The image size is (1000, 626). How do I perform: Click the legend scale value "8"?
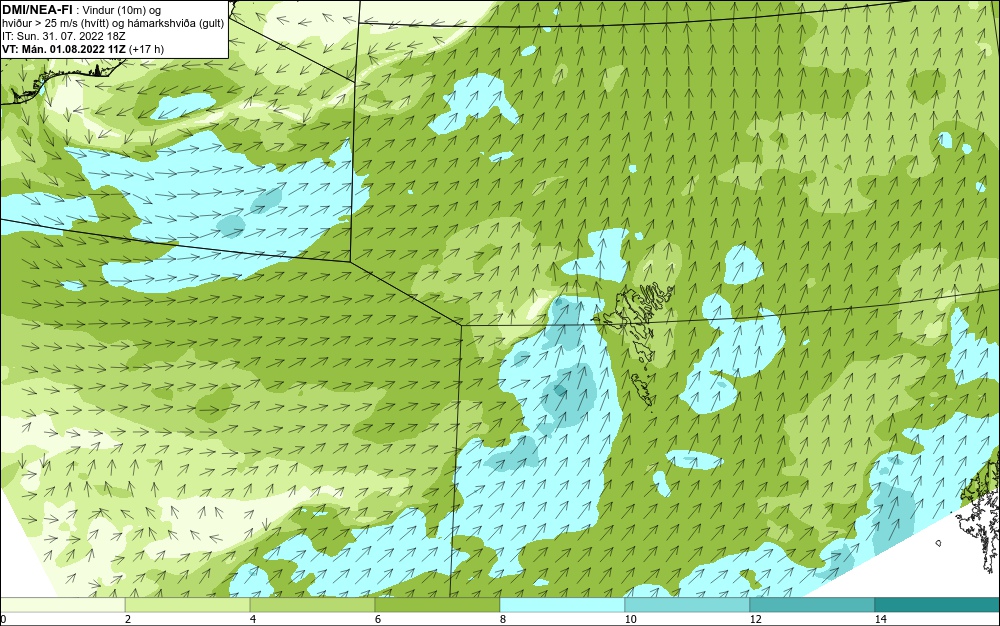click(x=503, y=620)
